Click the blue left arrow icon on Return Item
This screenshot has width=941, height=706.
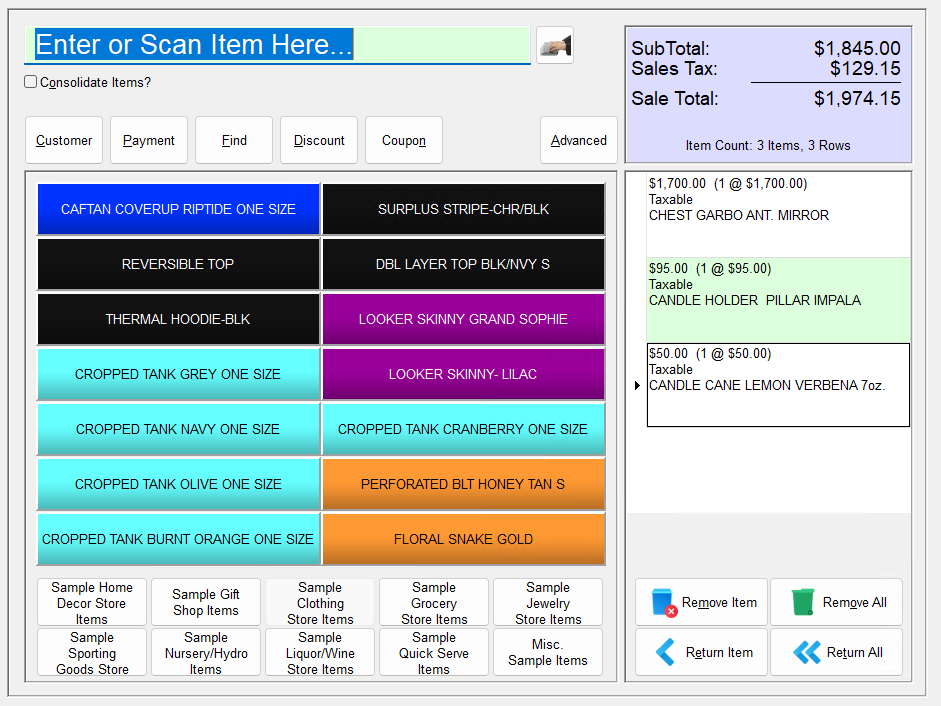click(664, 652)
